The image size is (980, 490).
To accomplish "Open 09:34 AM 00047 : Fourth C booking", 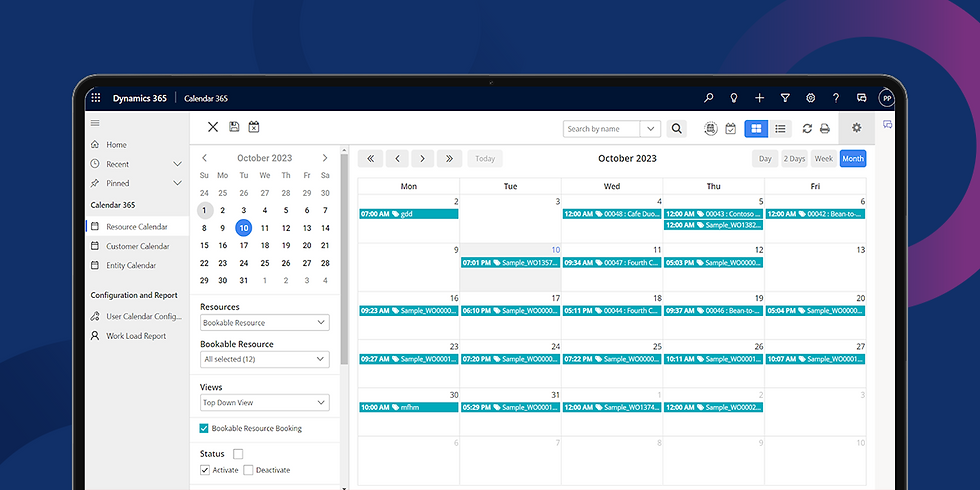I will tap(612, 263).
